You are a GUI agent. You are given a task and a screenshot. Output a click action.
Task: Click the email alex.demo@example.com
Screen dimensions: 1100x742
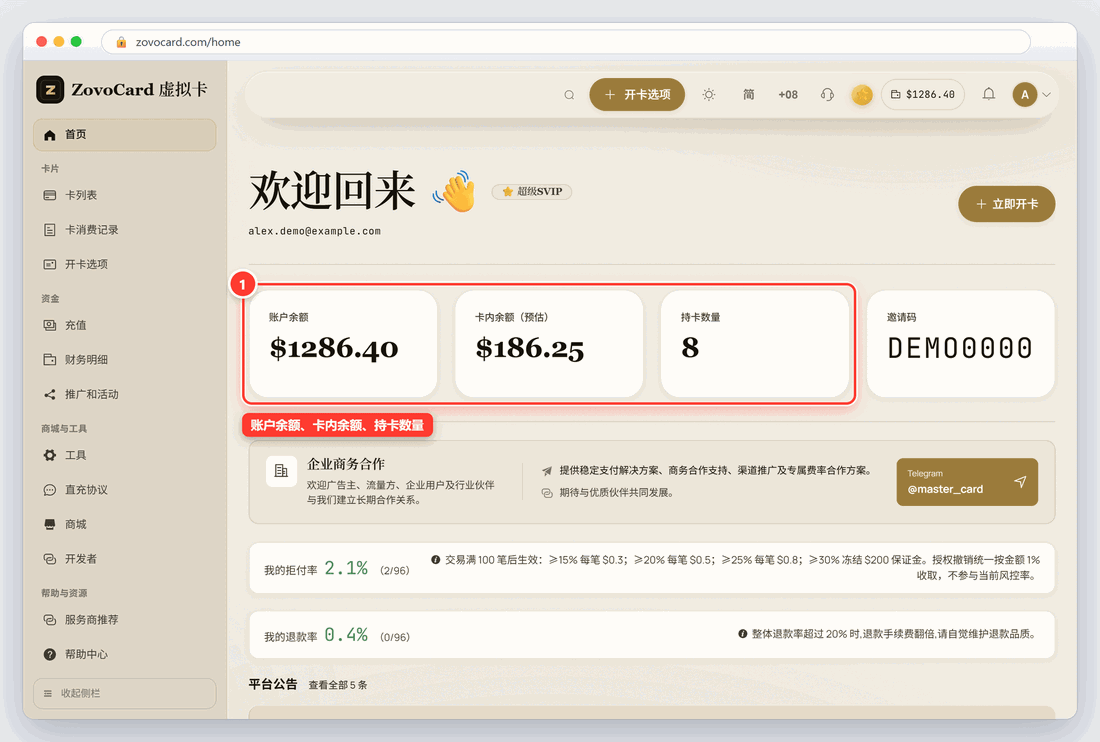tap(314, 231)
